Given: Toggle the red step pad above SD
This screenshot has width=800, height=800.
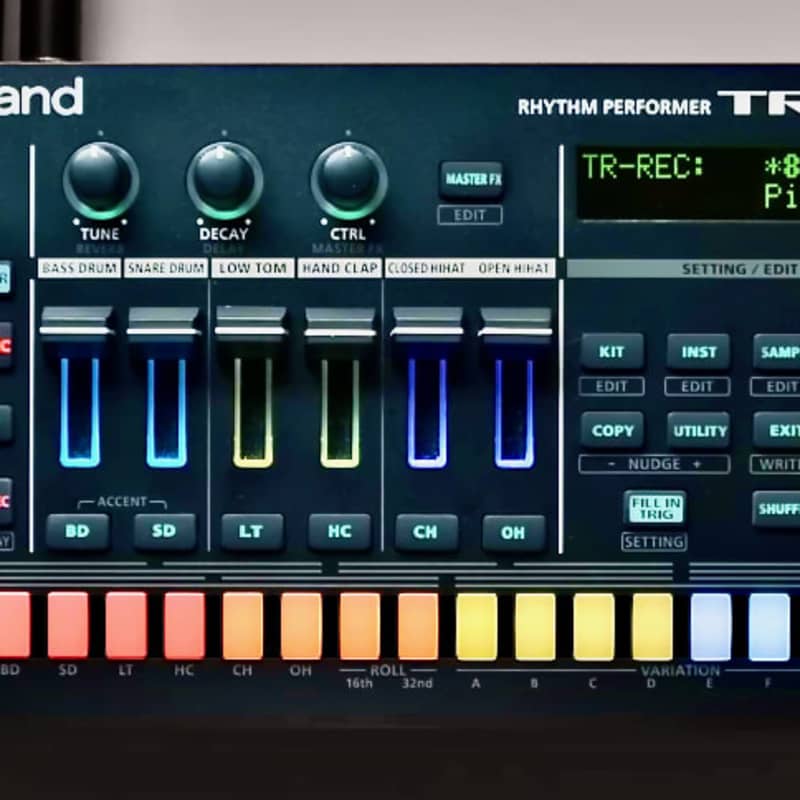Looking at the screenshot, I should click(68, 625).
